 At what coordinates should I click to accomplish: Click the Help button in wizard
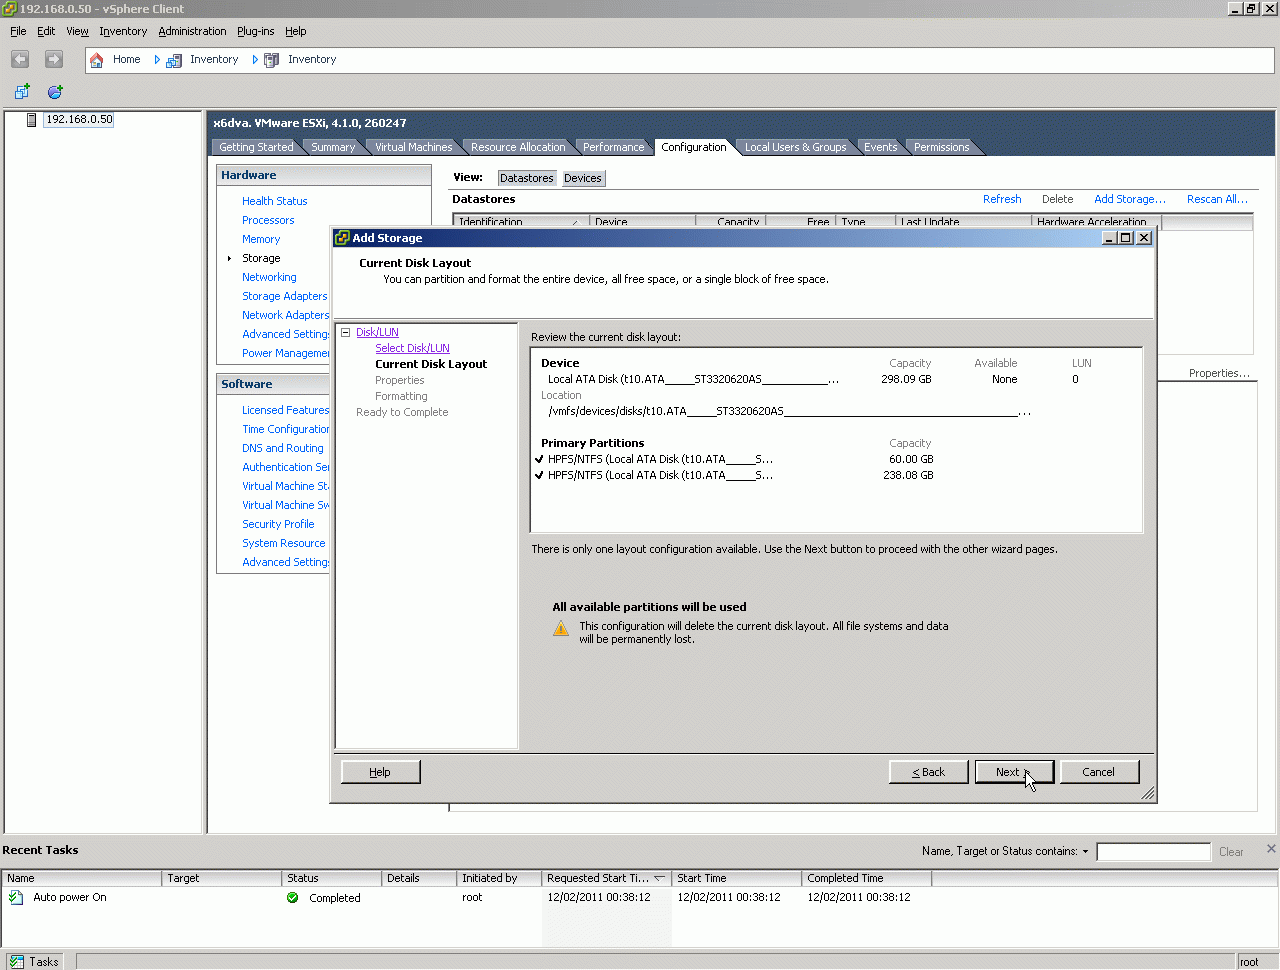[380, 772]
